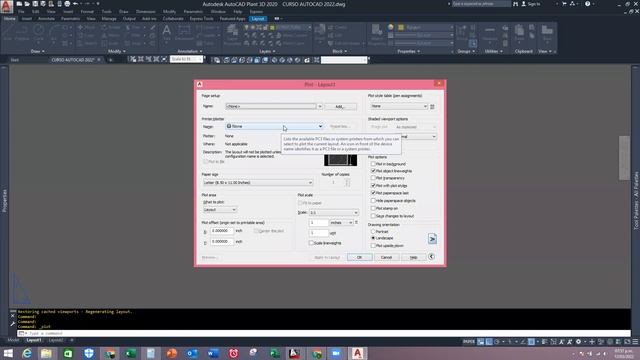Click the plot preview thumbnail
Screen dimensions: 640x360
click(340, 160)
